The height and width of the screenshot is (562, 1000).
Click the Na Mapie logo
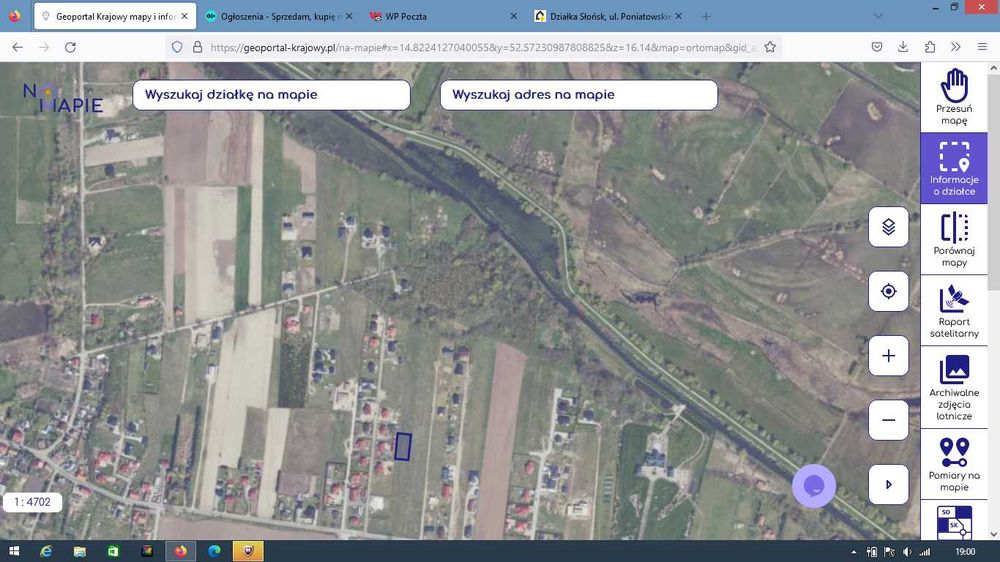[x=62, y=98]
